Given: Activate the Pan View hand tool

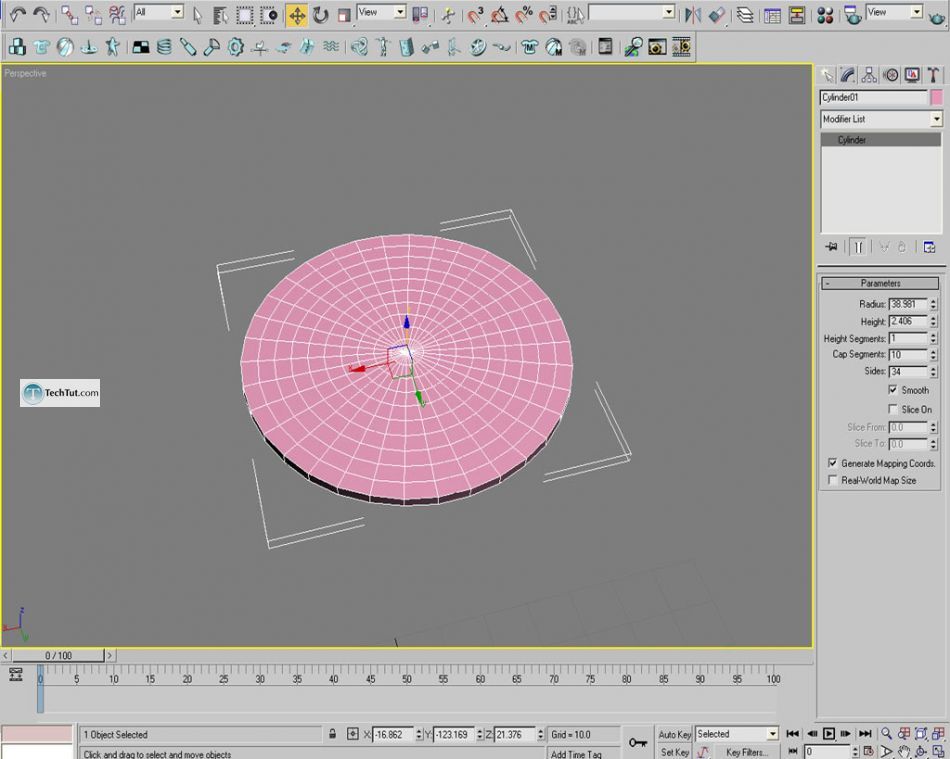Looking at the screenshot, I should coord(904,751).
